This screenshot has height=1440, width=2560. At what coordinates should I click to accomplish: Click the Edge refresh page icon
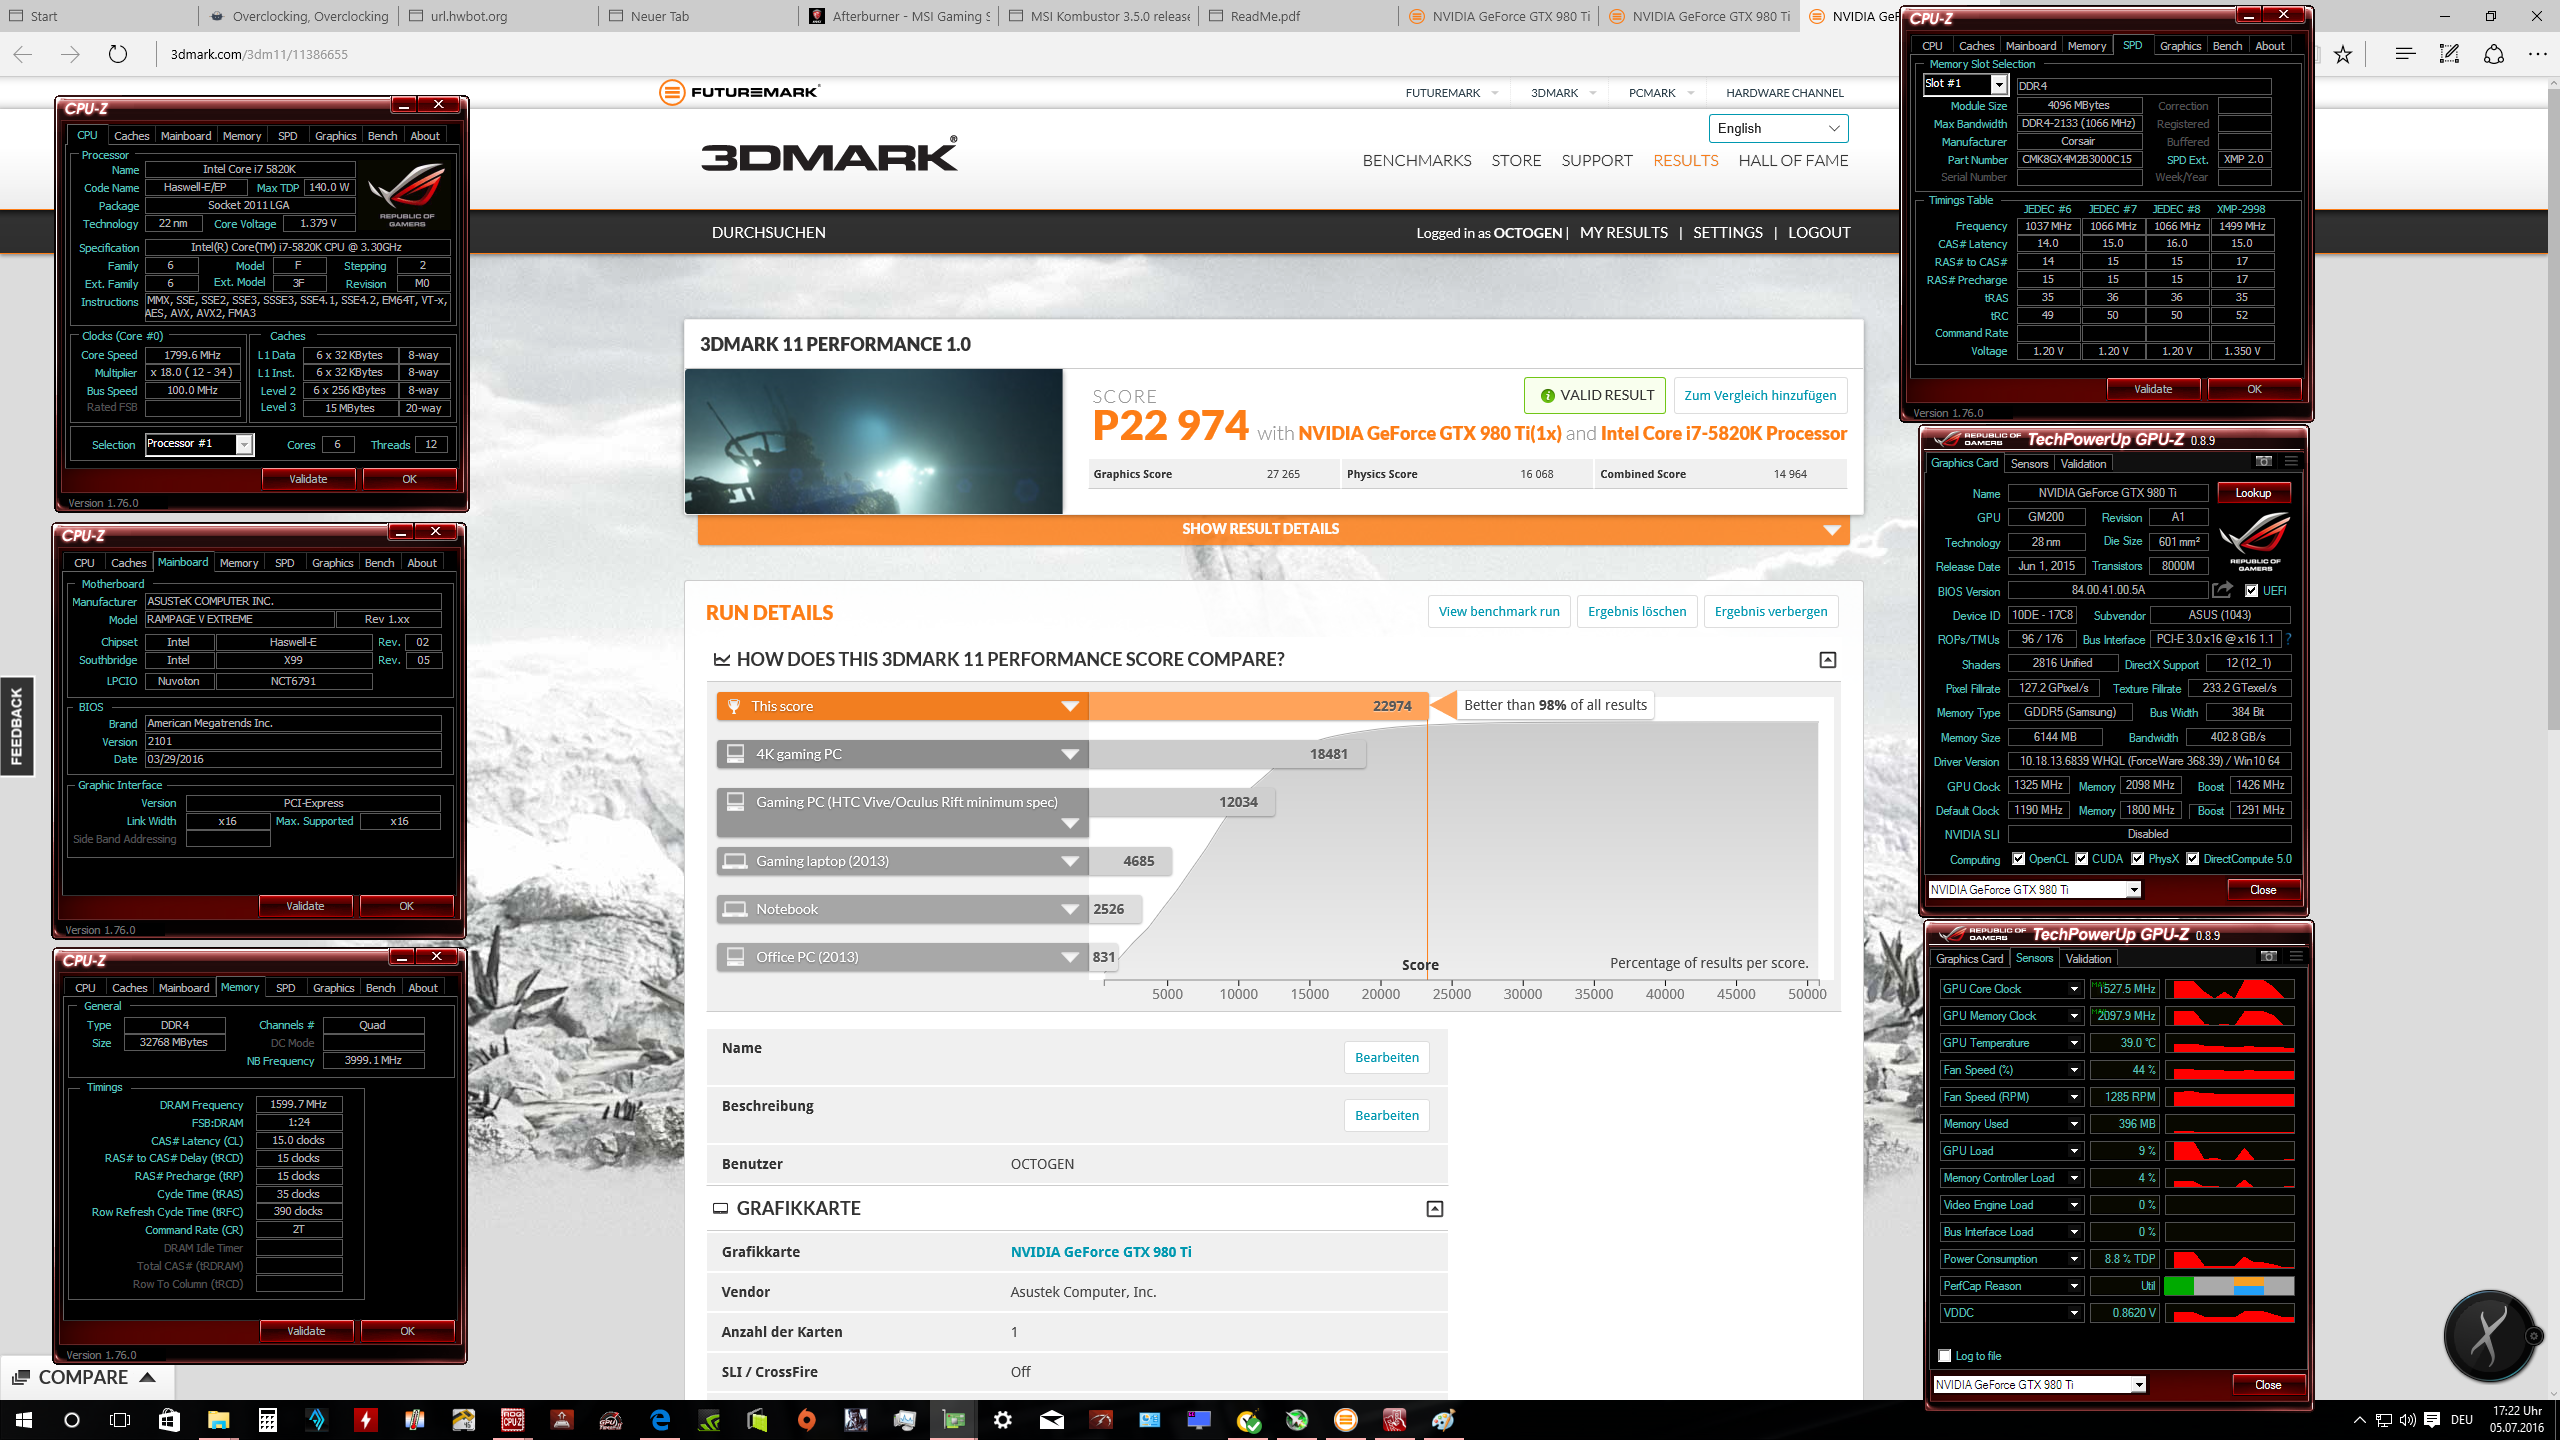click(x=118, y=54)
